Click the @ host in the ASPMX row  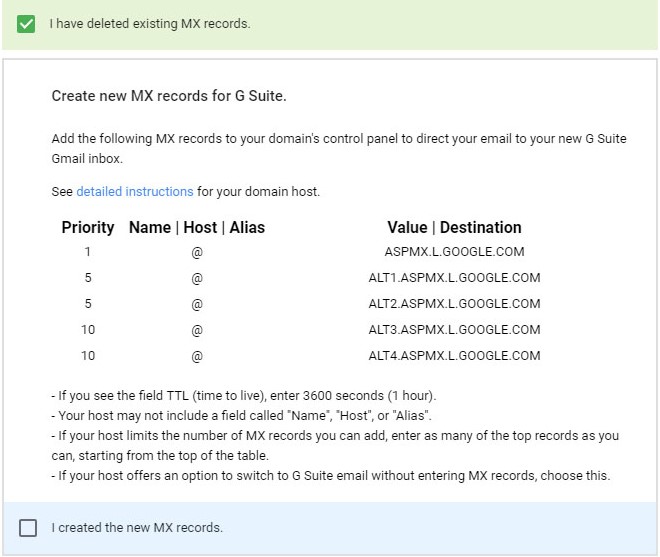[197, 252]
